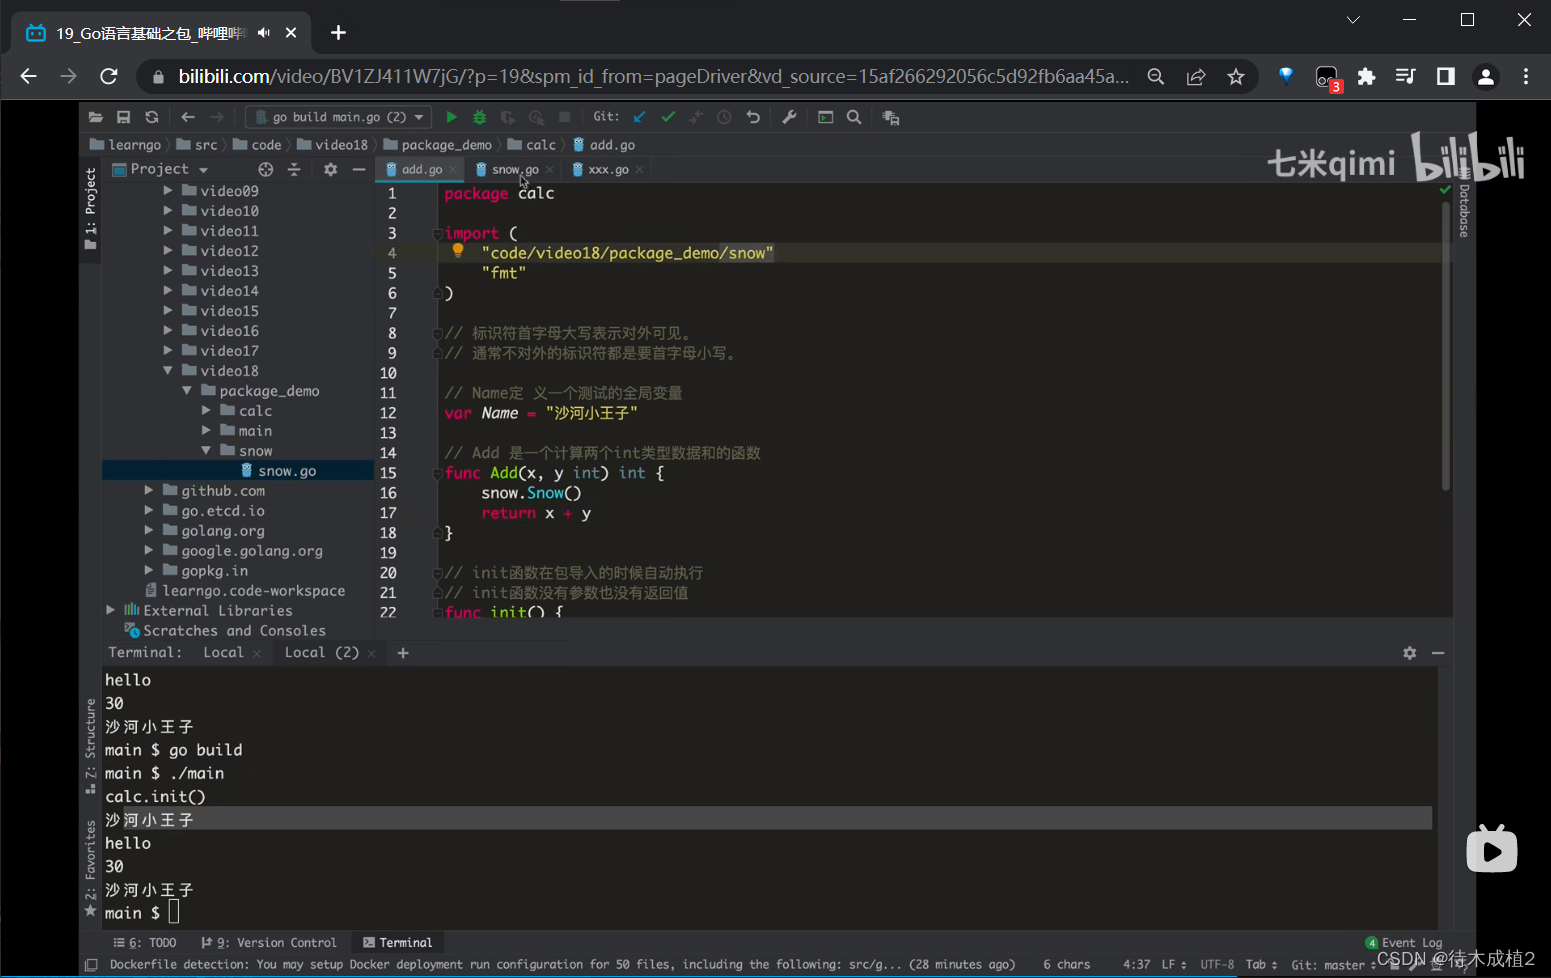Expand the github.com folder
1551x978 pixels.
tap(149, 490)
